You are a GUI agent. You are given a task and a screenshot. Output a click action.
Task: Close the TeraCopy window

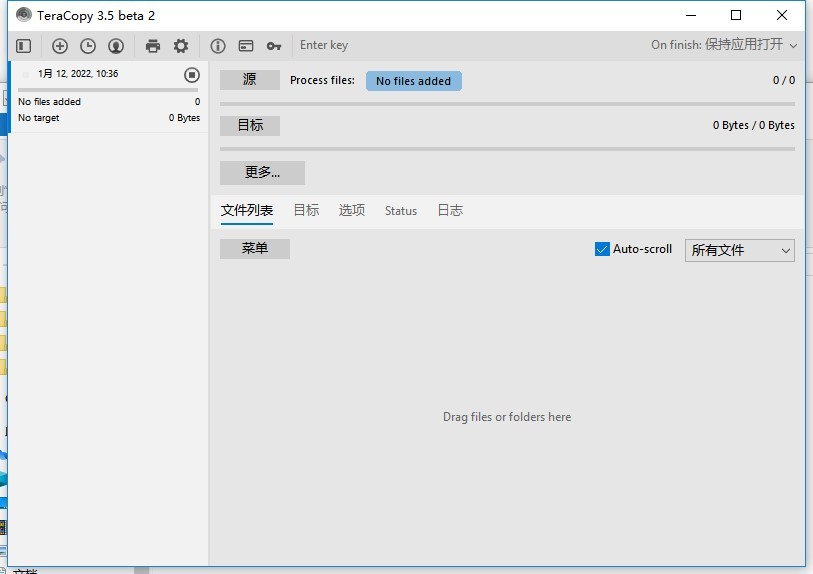point(782,16)
